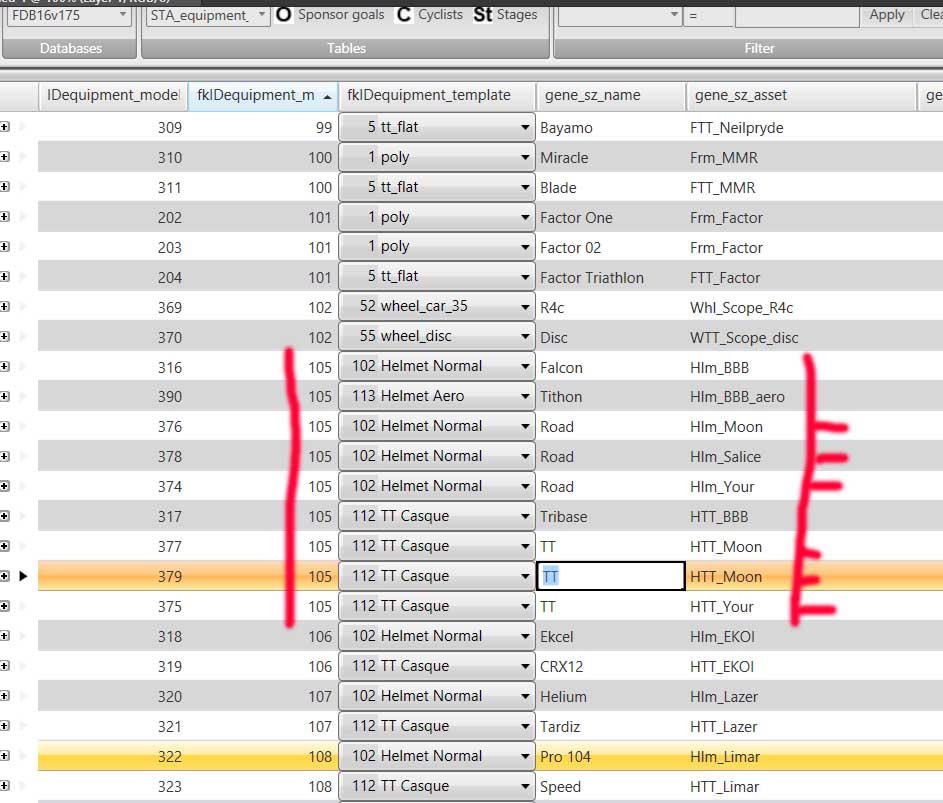
Task: Expand the Falcon row 316 plus icon
Action: (x=6, y=367)
